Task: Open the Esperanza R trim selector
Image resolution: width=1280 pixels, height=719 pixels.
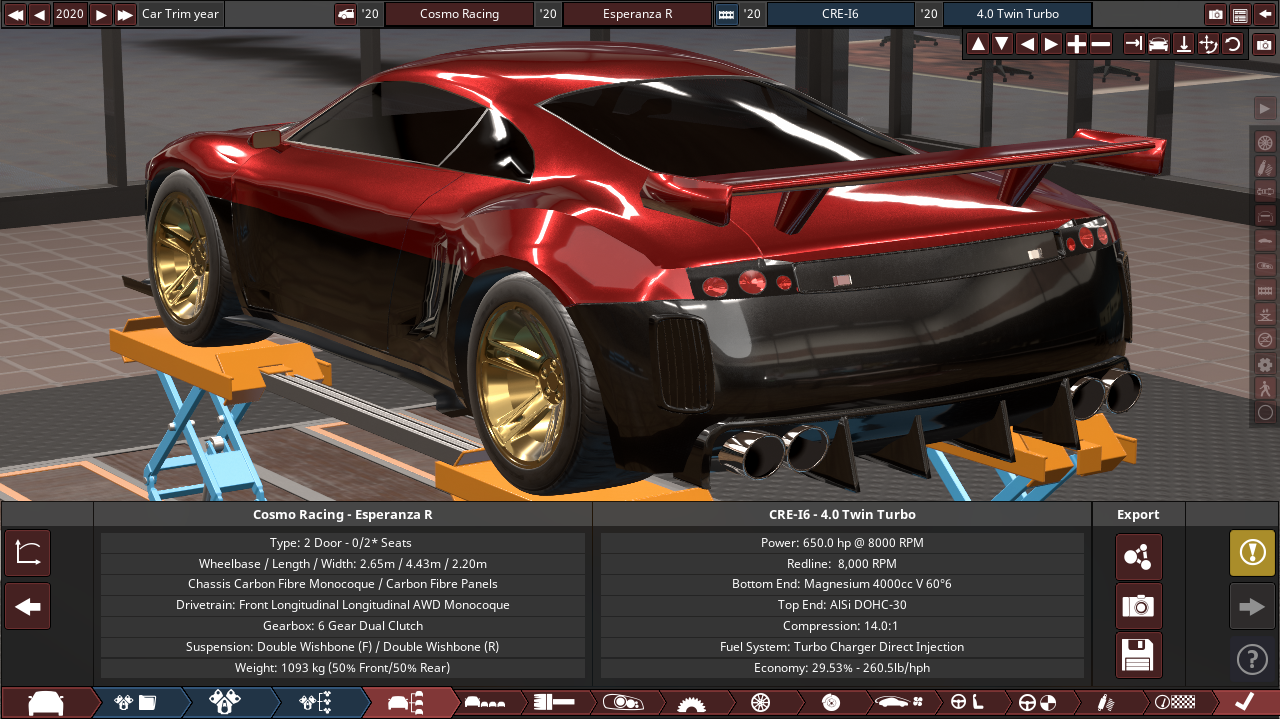Action: coord(638,14)
